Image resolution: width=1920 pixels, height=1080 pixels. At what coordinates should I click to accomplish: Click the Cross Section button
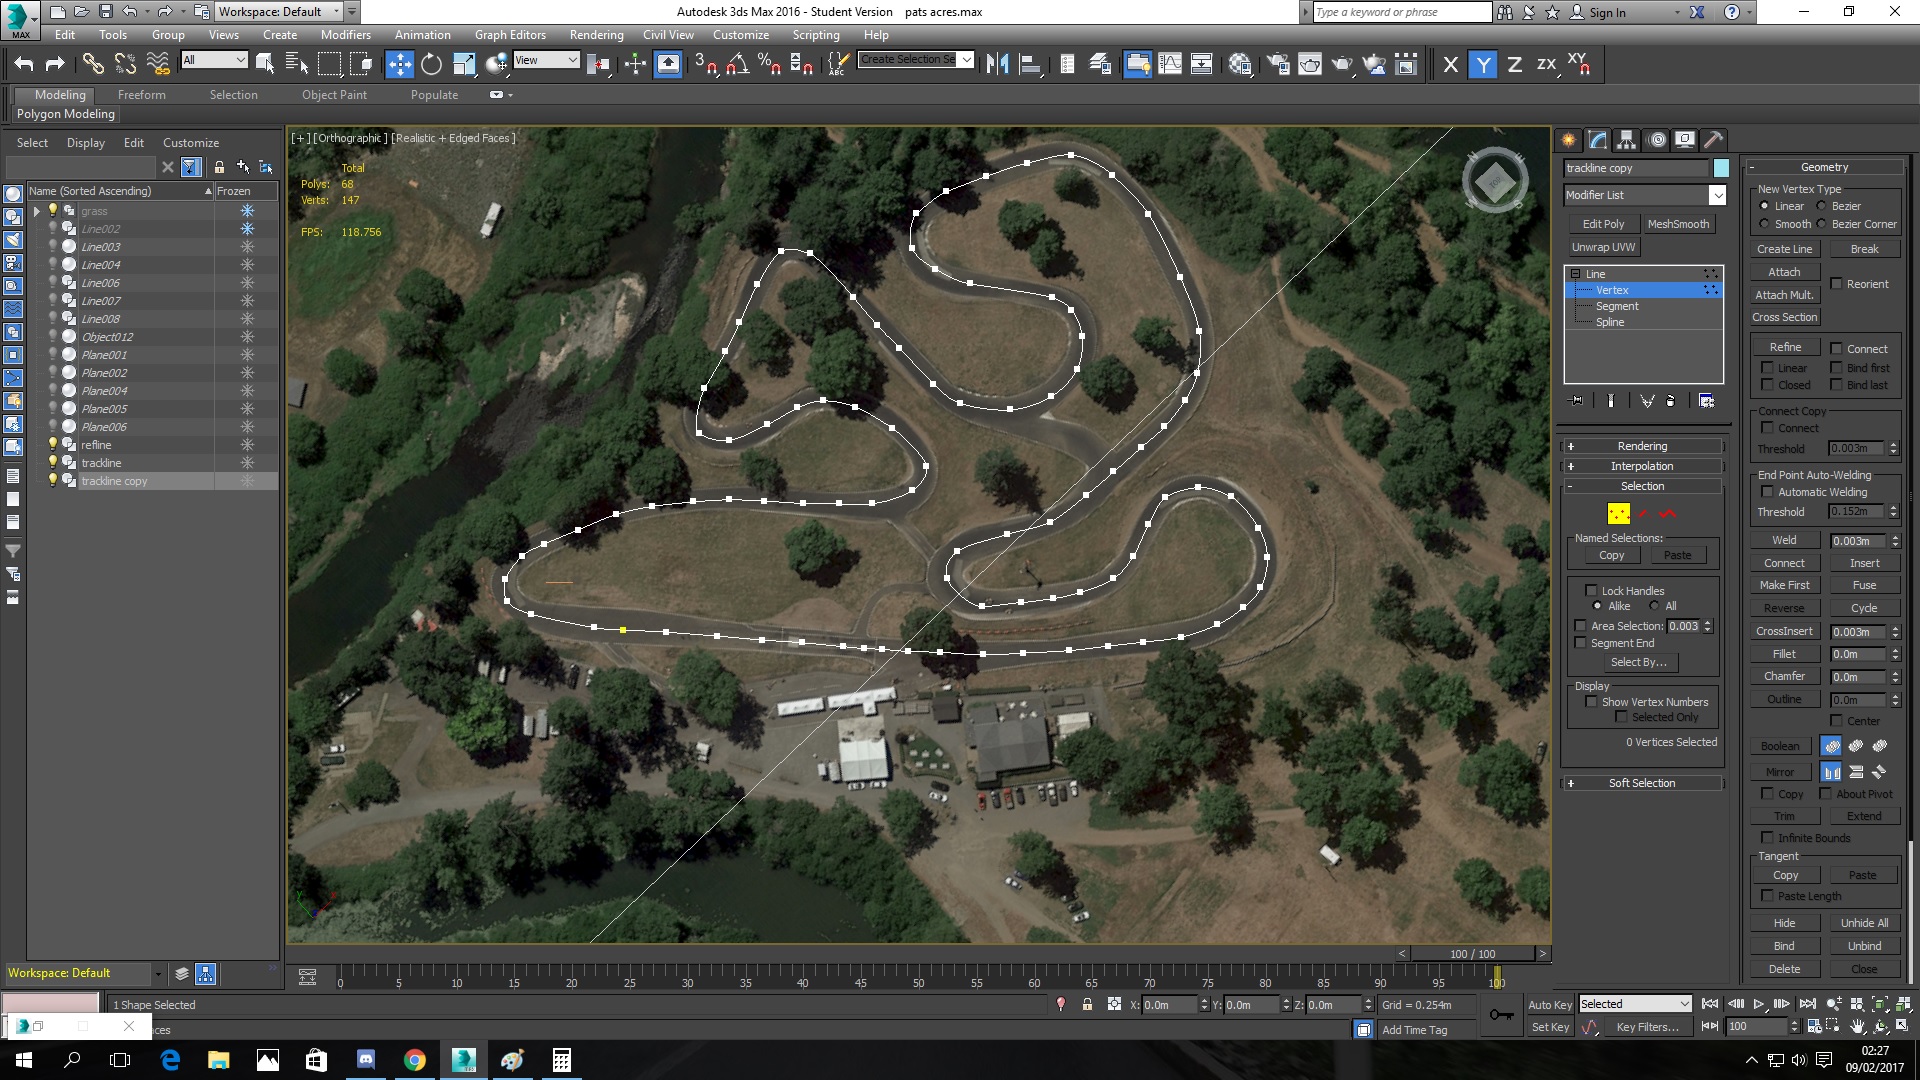(x=1784, y=317)
